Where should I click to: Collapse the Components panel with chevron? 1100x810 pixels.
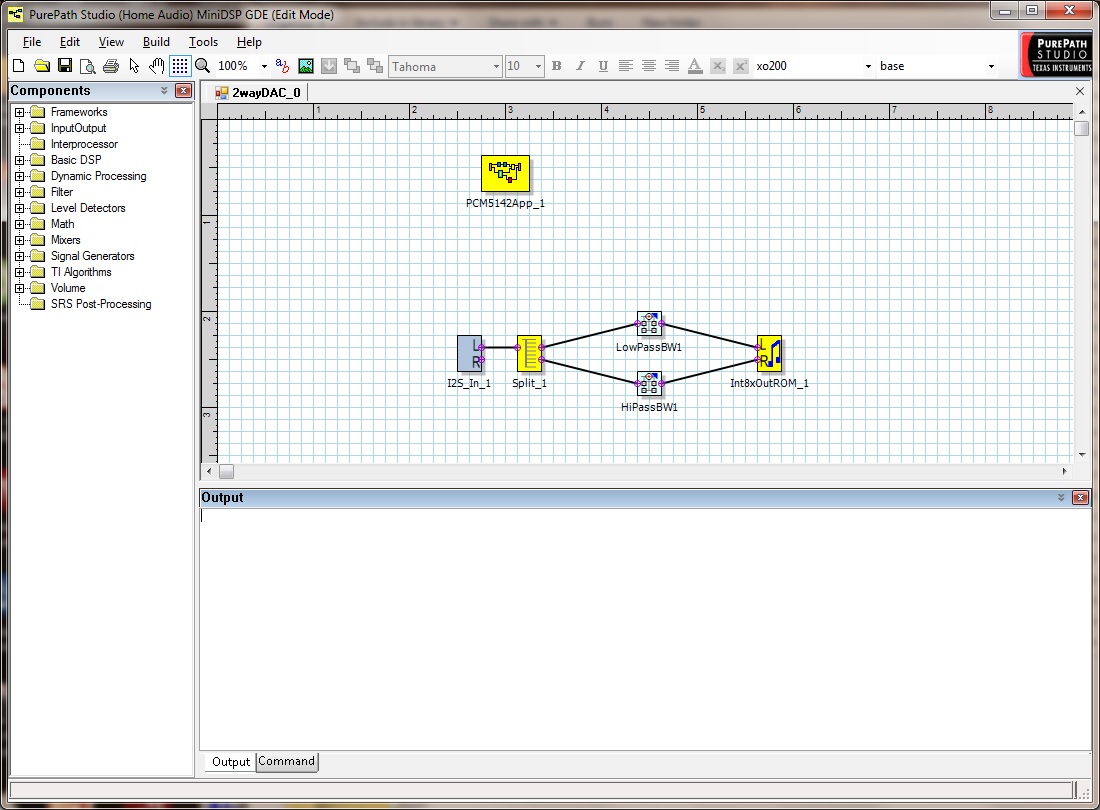[x=164, y=90]
